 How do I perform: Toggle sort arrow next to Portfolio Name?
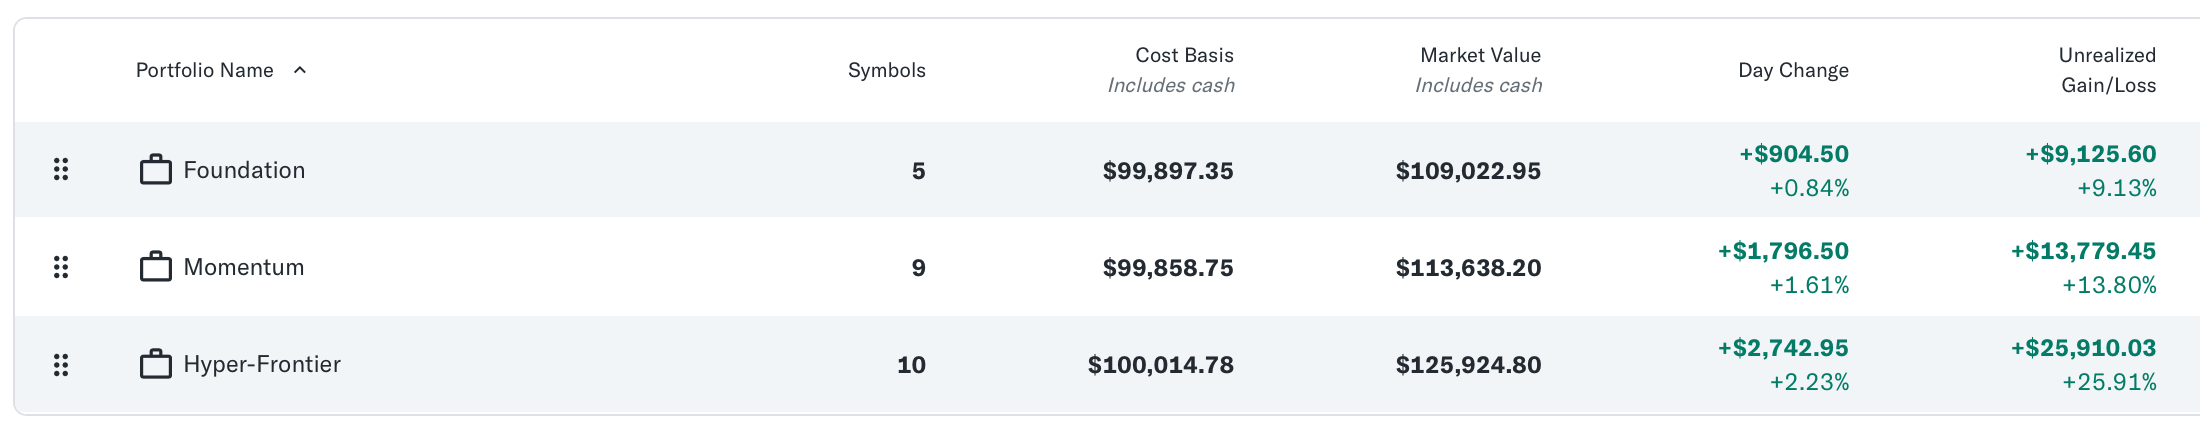point(299,70)
